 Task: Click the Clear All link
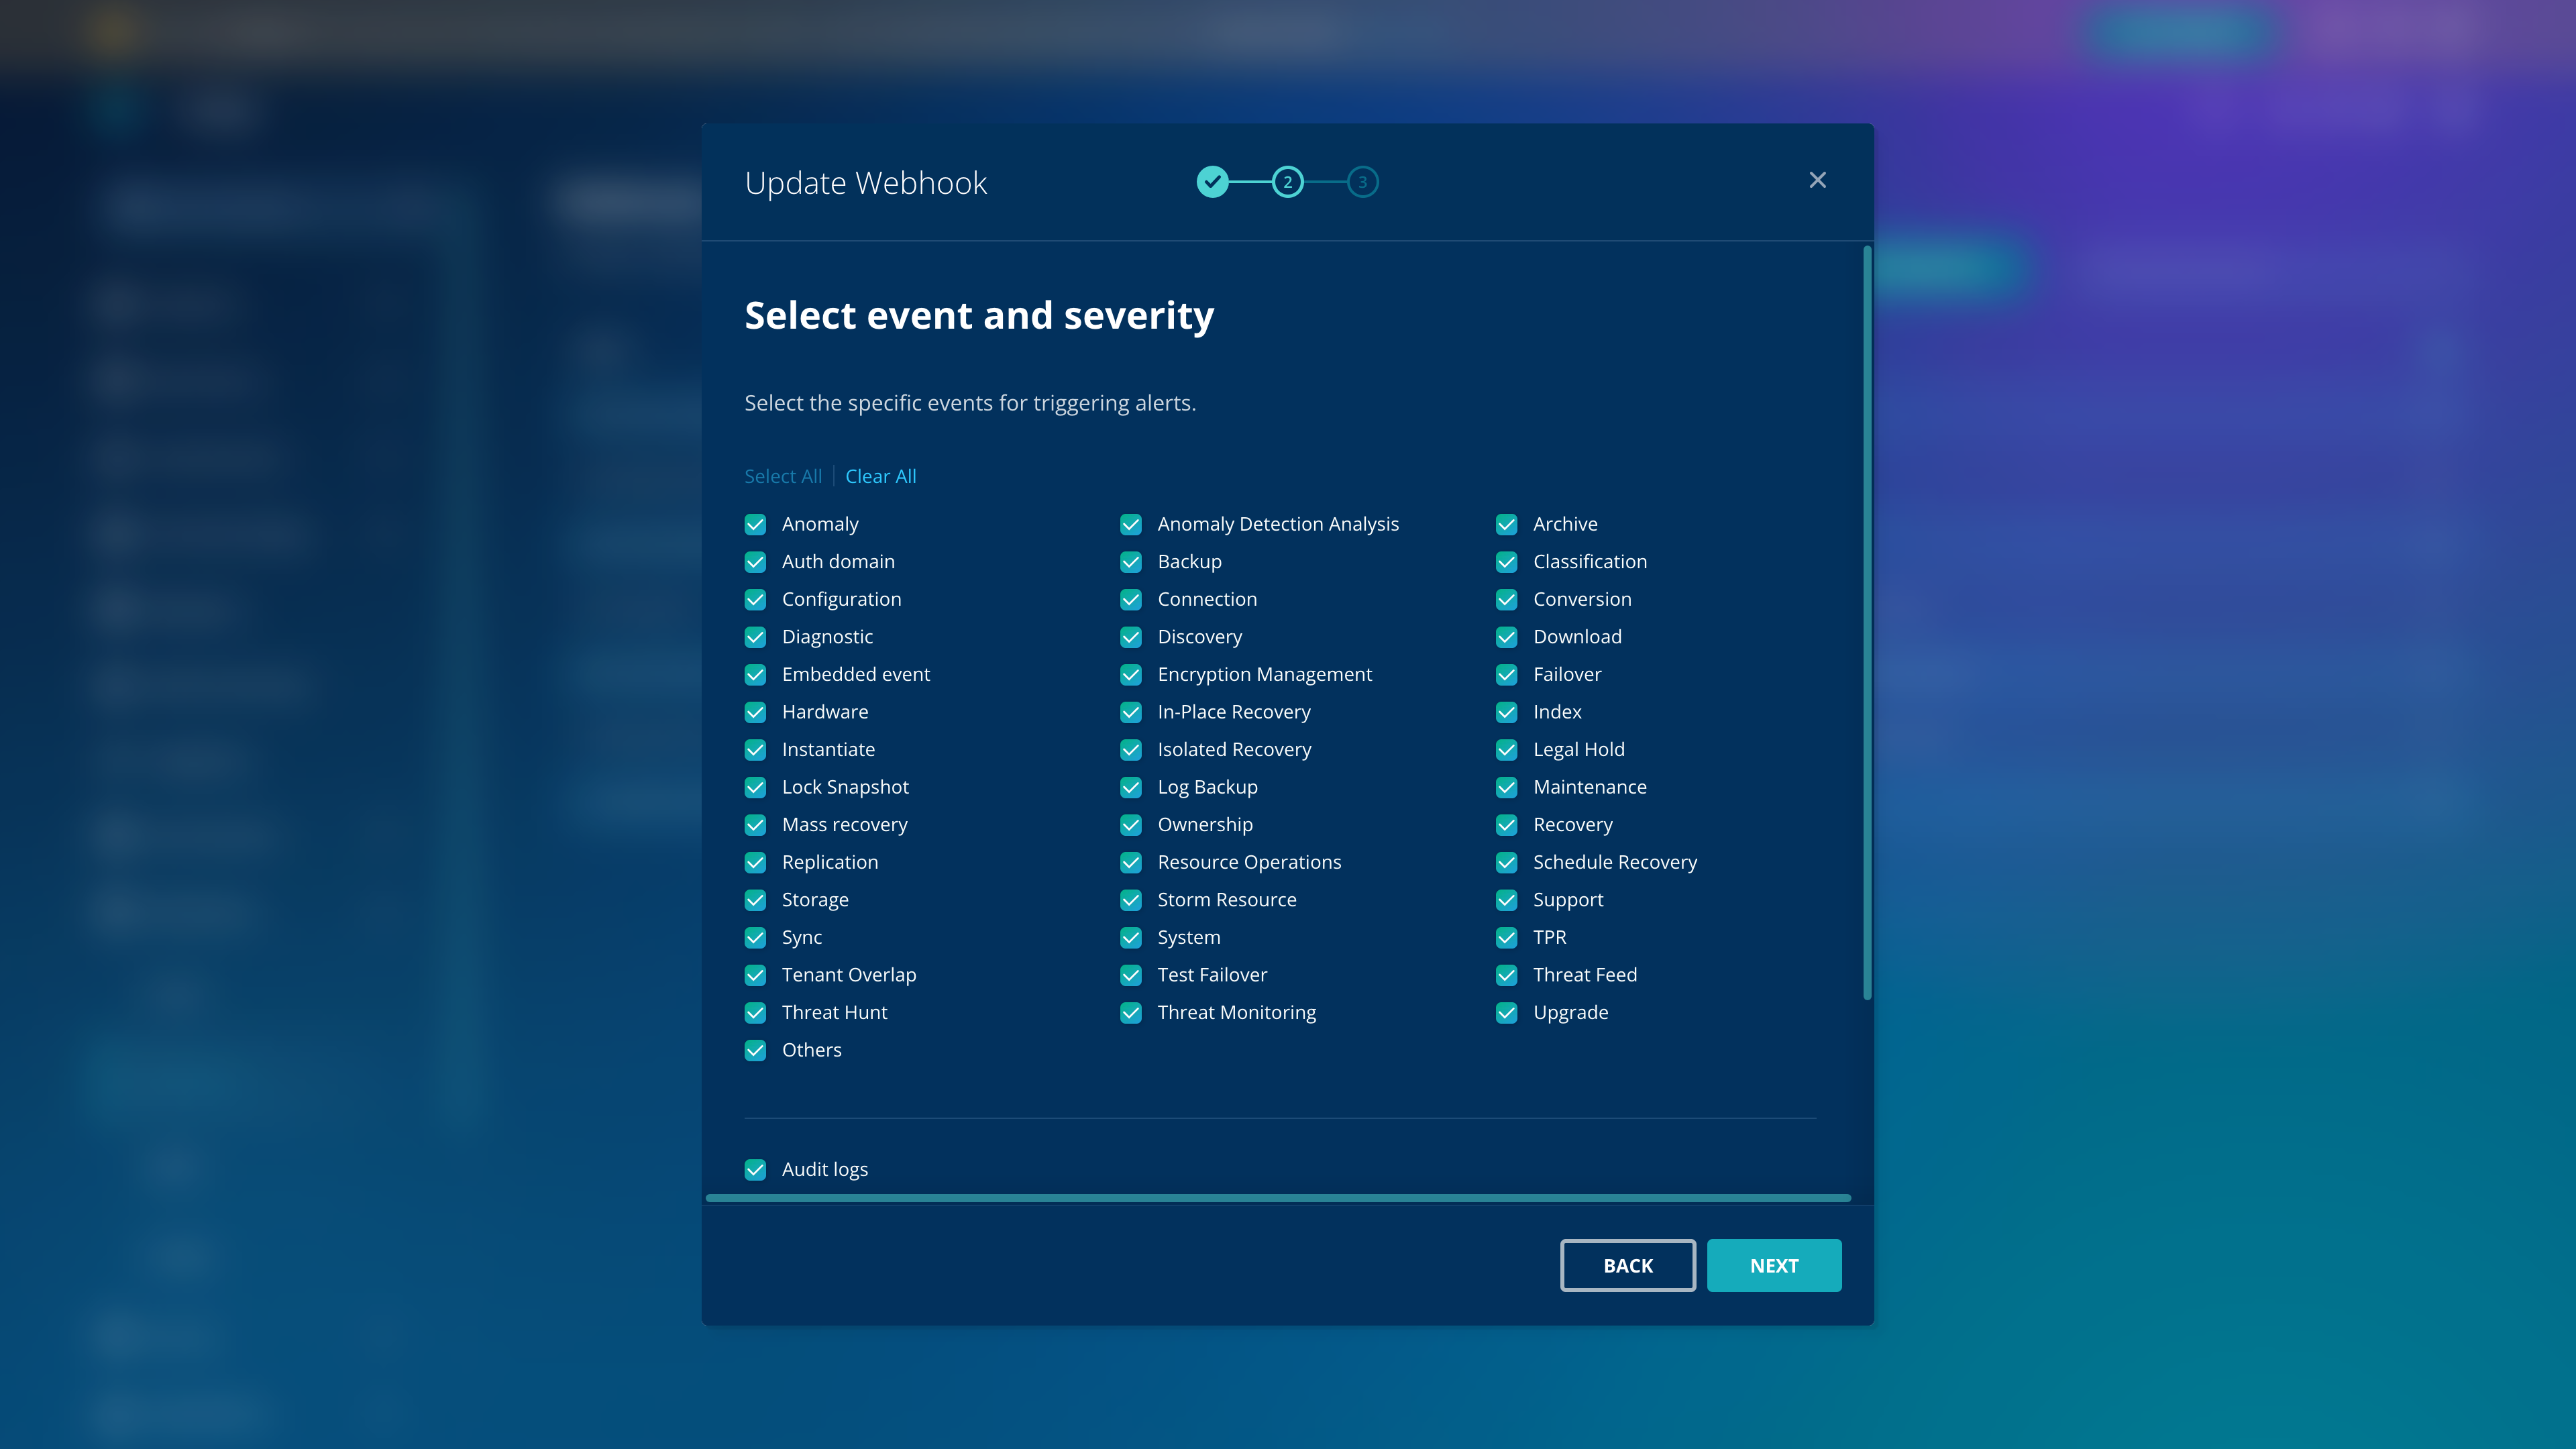tap(880, 476)
